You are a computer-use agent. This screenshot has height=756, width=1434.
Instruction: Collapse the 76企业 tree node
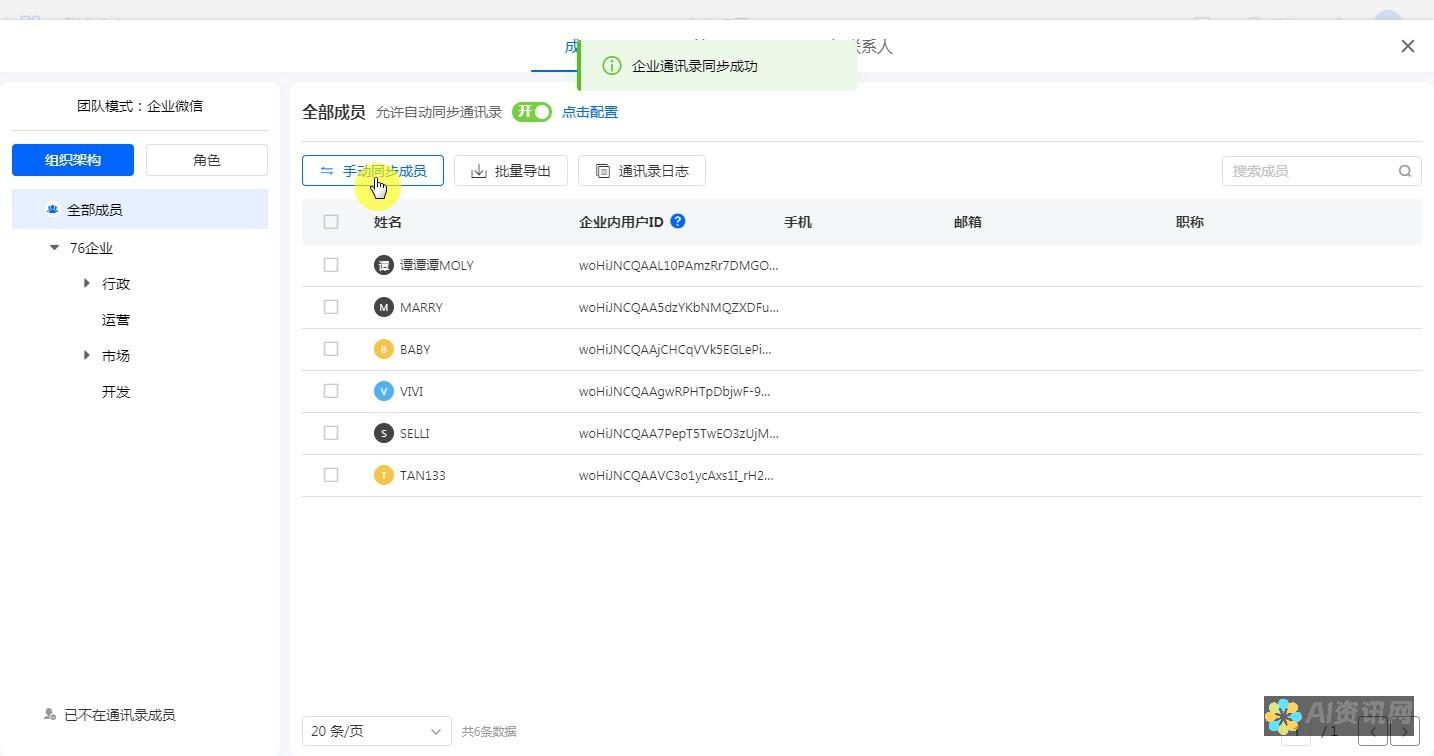[55, 248]
